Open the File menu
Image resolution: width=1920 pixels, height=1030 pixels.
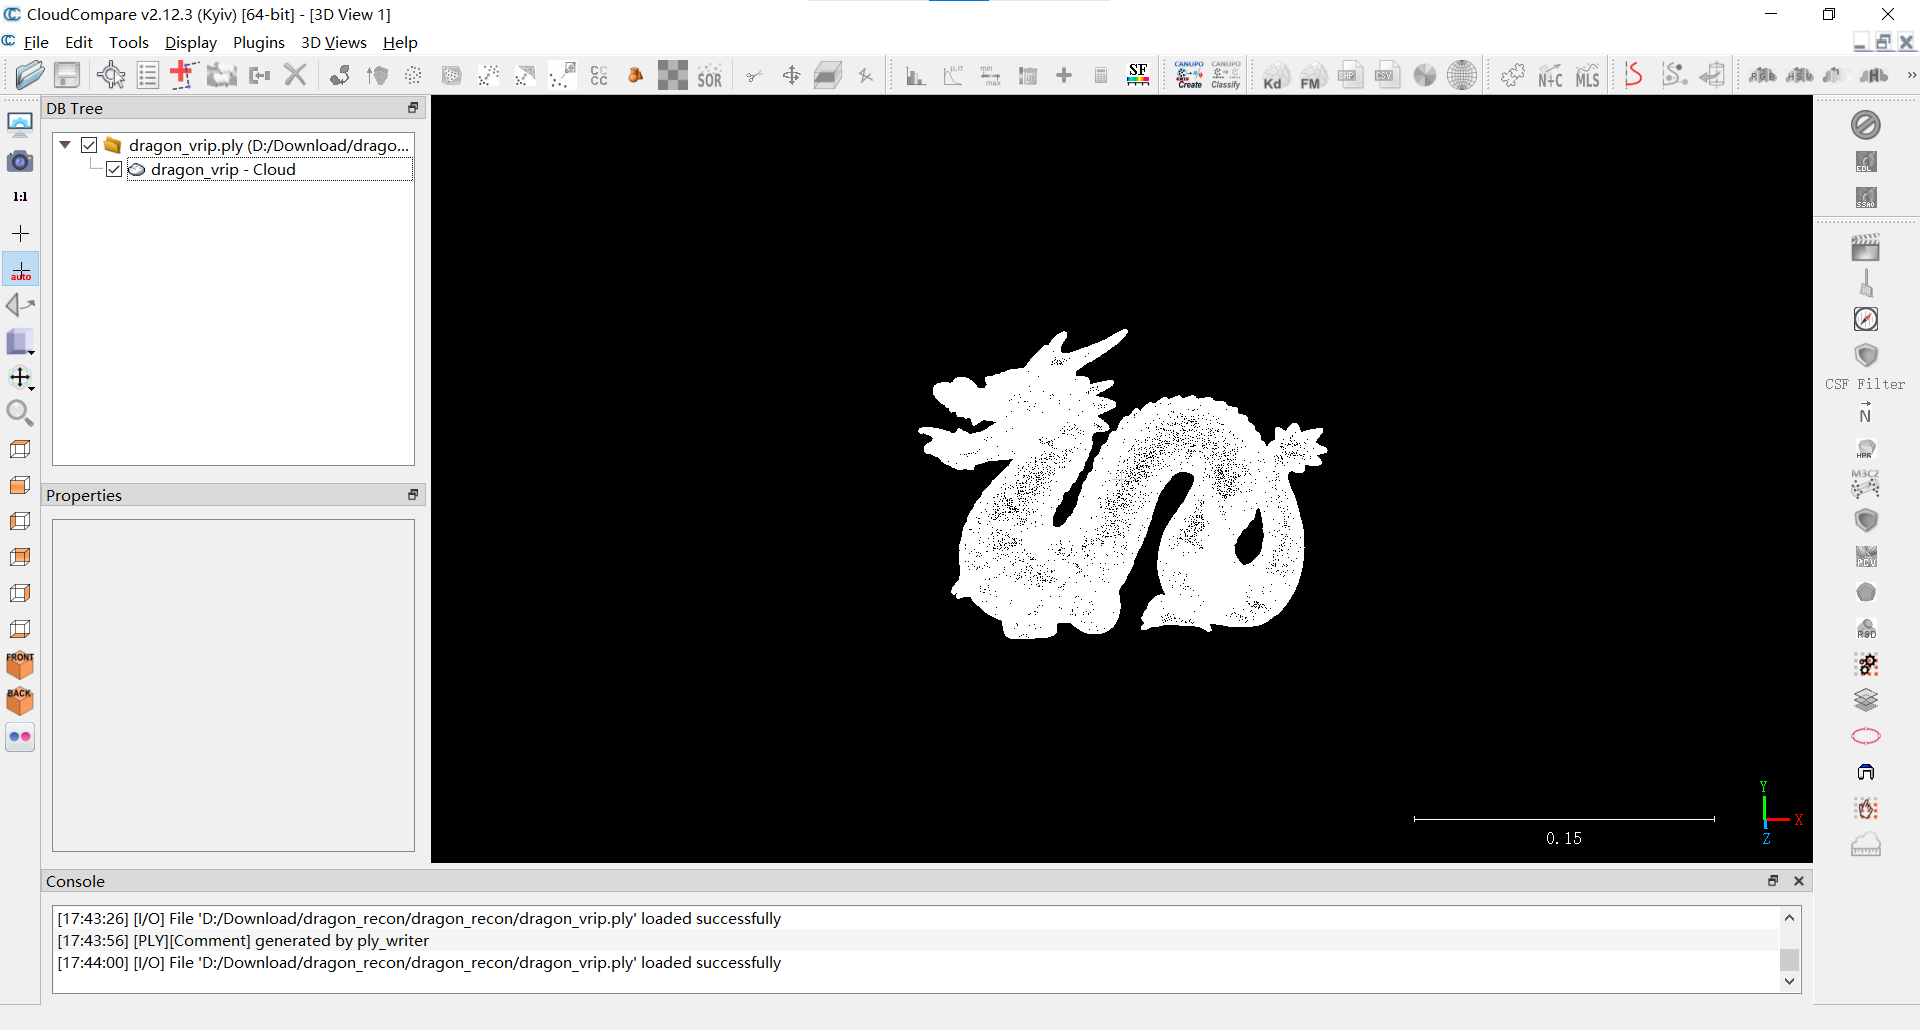click(36, 42)
